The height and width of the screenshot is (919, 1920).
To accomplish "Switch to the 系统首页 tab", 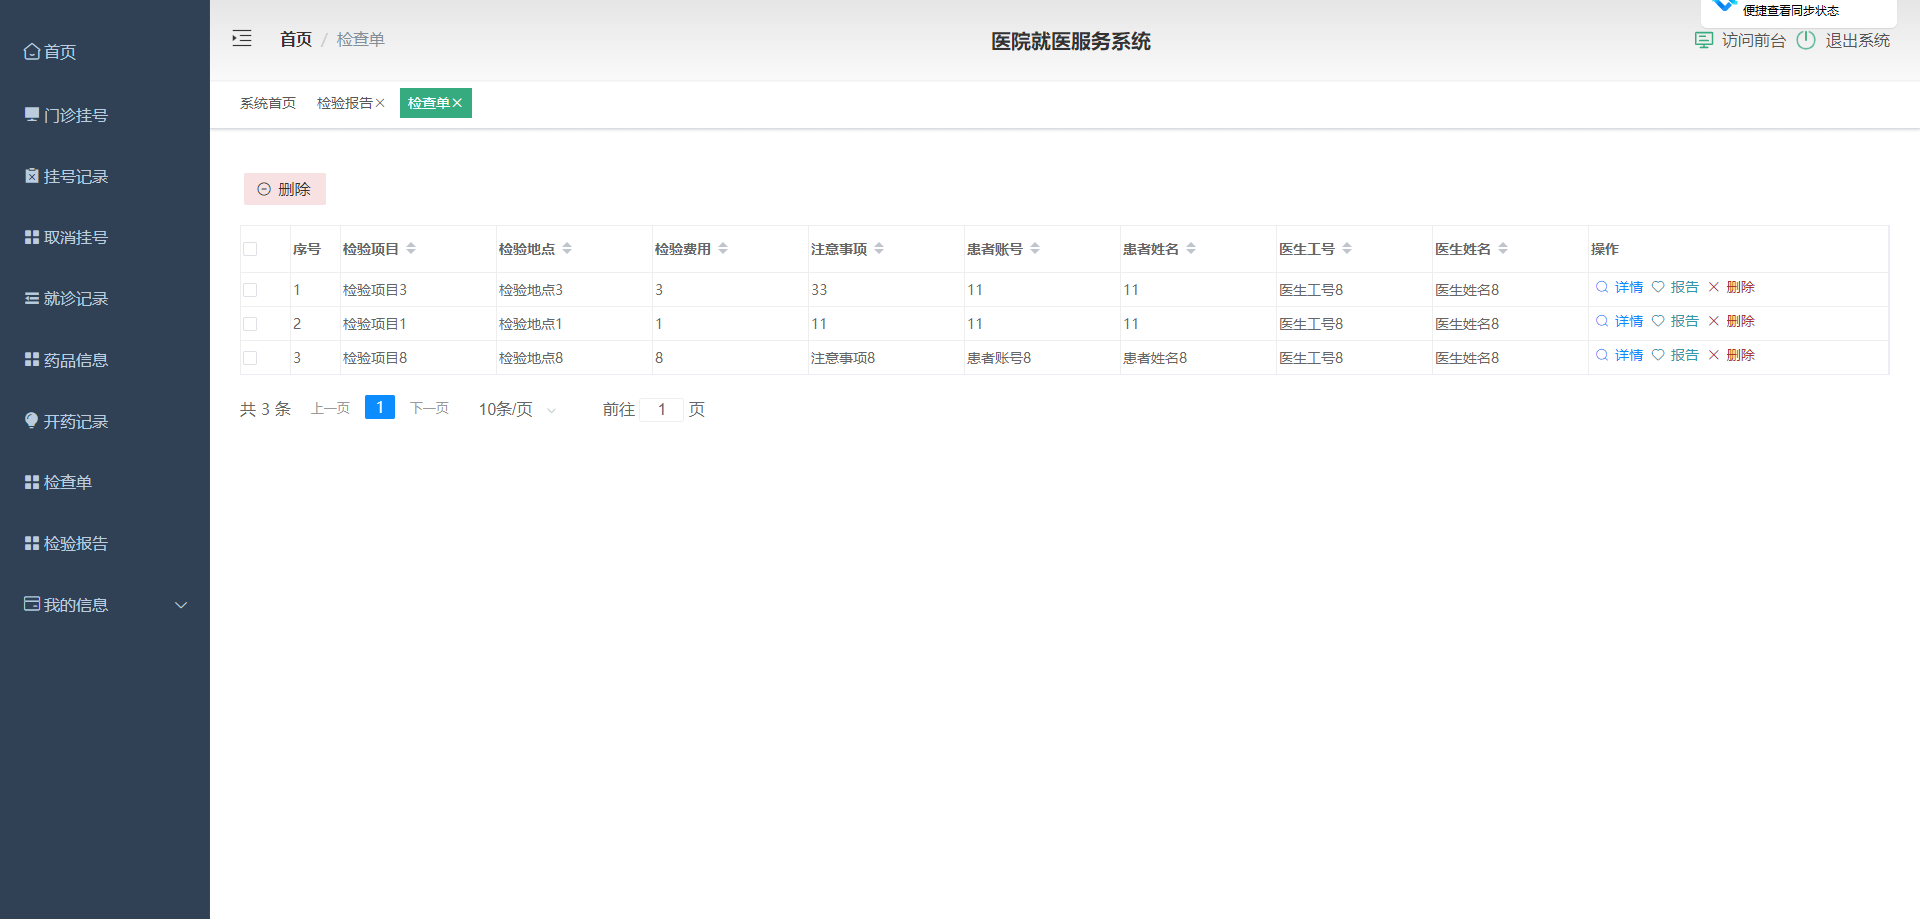I will [x=268, y=103].
